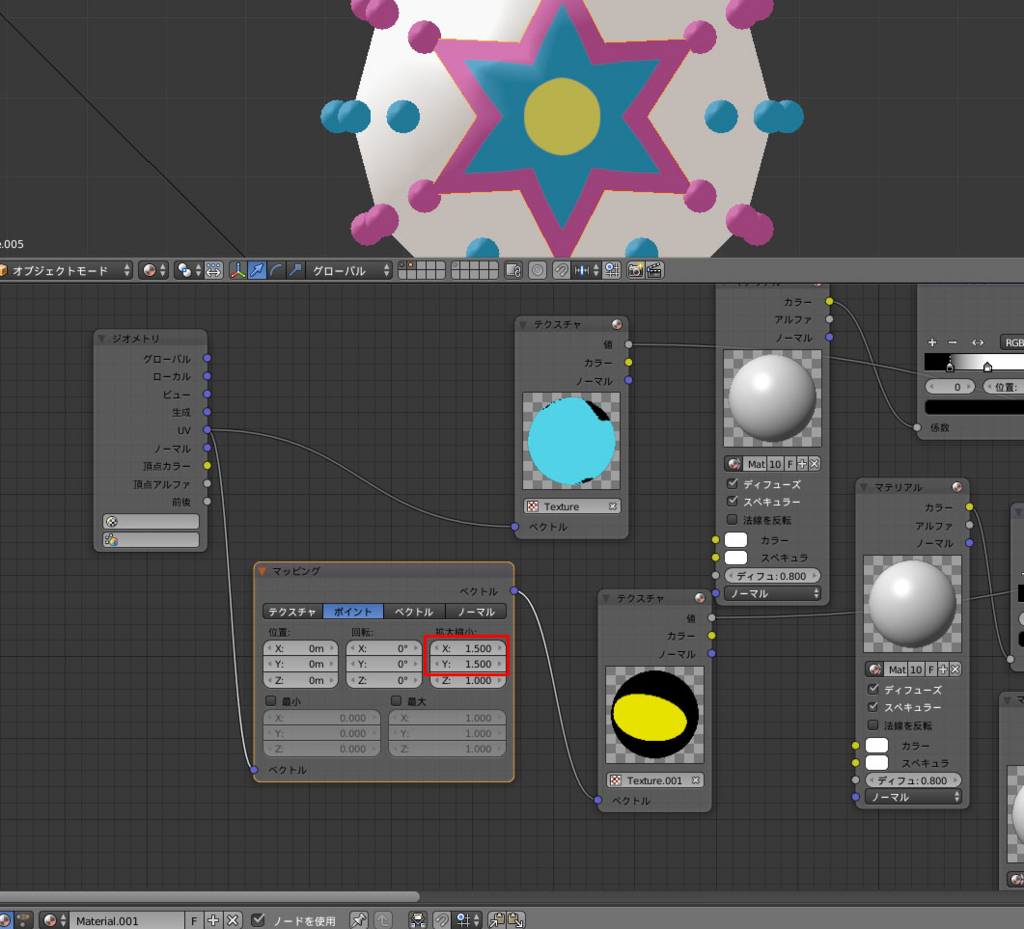Viewport: 1024px width, 929px height.
Task: Toggle lock camera to layers icon
Action: tap(513, 270)
